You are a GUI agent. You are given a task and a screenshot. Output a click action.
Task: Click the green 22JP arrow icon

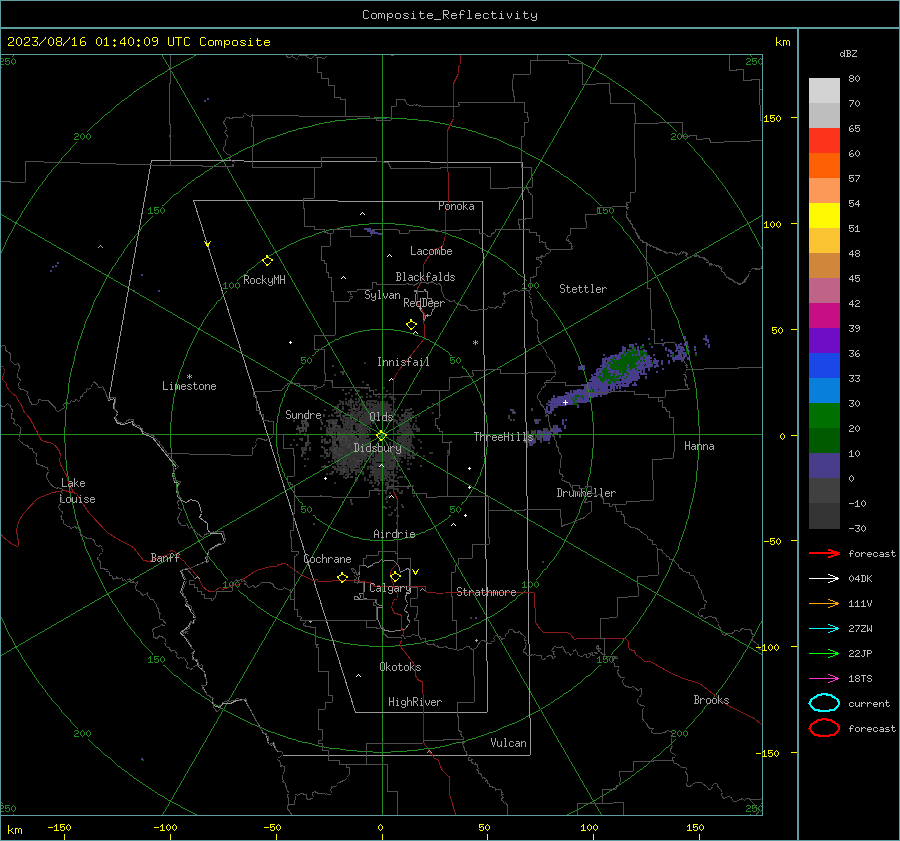824,653
